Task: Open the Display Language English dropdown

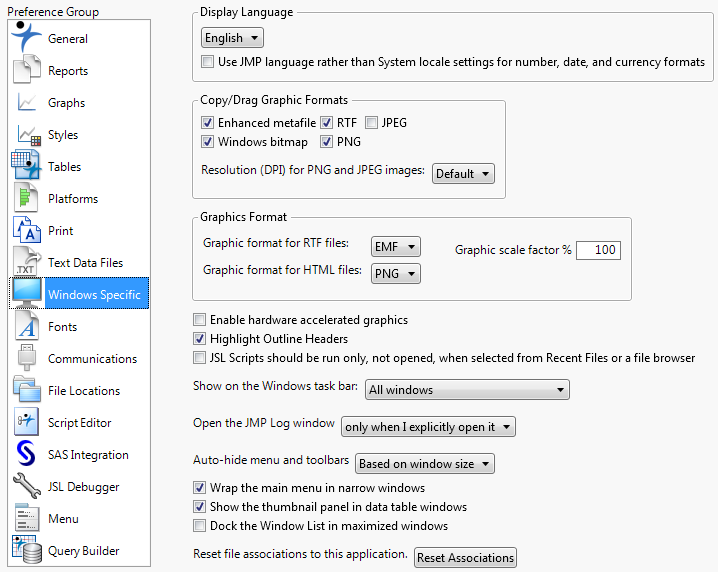Action: 232,38
